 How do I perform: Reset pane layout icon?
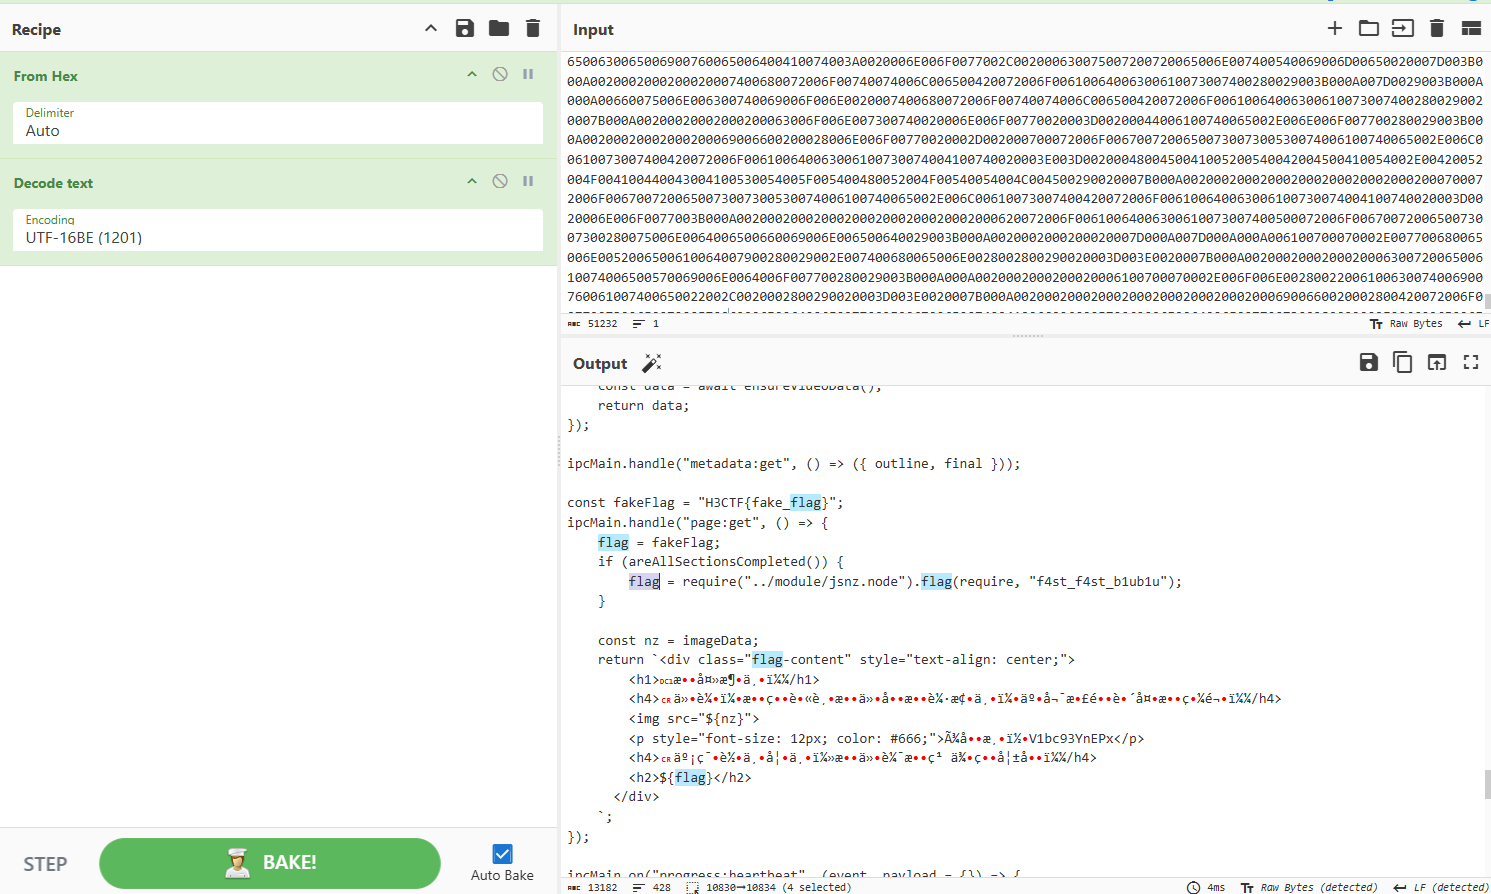click(x=1471, y=29)
